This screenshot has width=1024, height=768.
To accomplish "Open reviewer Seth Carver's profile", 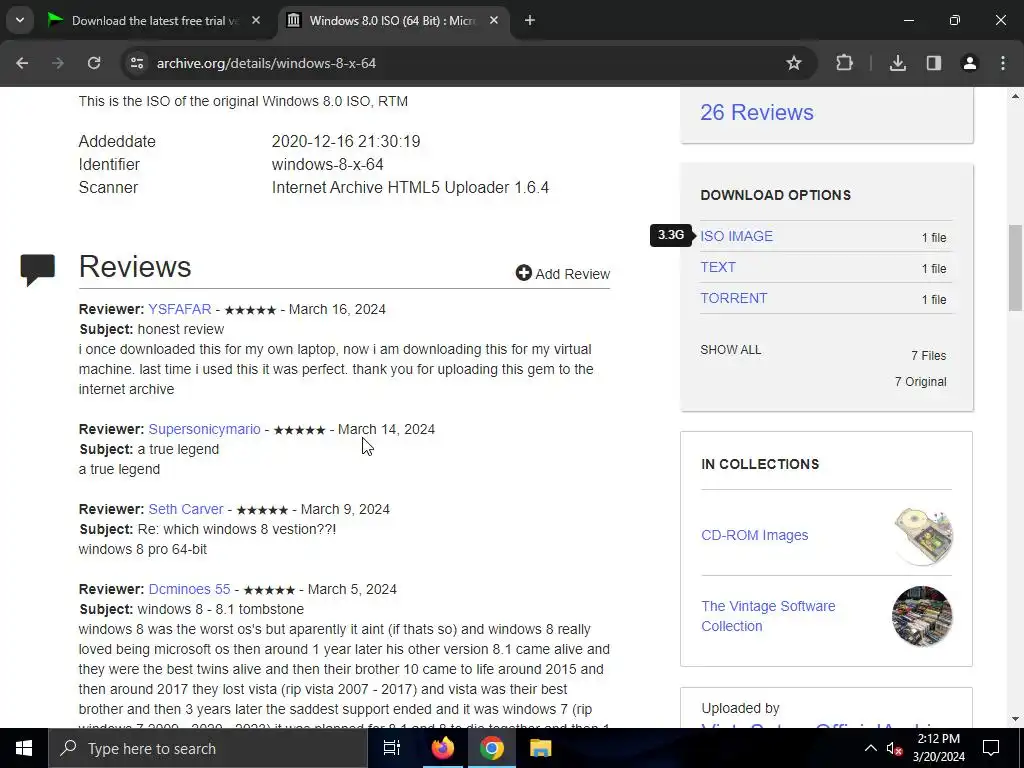I will (186, 509).
